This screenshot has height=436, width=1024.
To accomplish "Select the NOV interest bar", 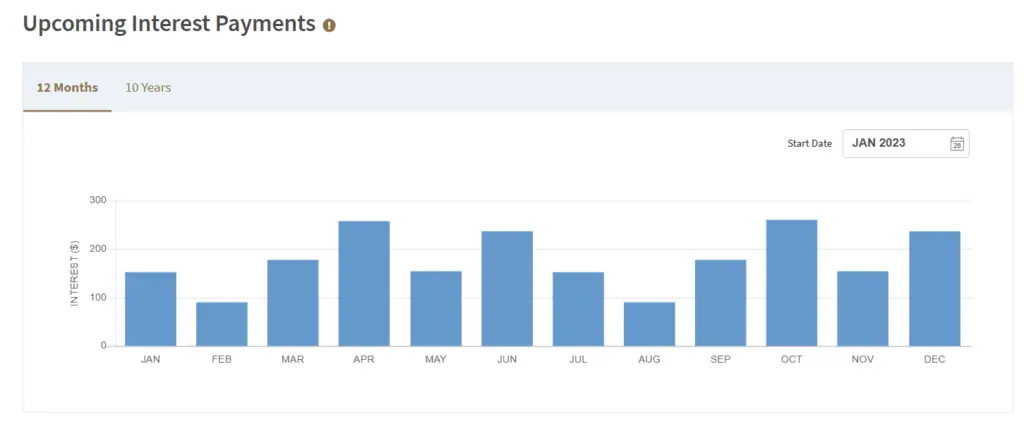I will 863,309.
